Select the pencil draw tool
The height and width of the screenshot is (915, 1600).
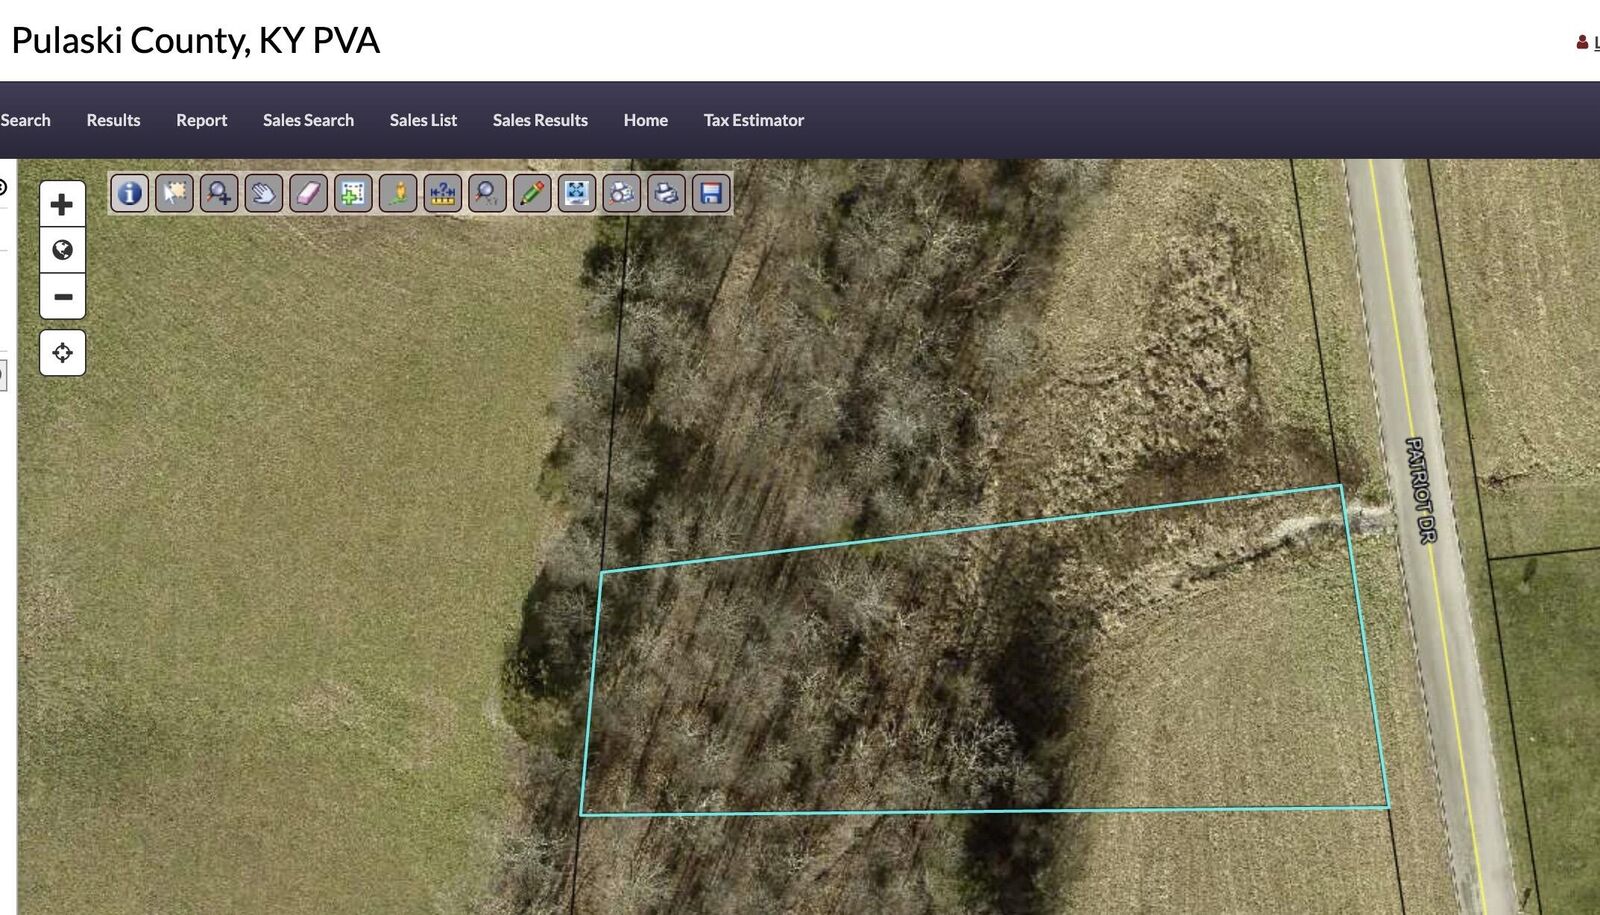[532, 193]
